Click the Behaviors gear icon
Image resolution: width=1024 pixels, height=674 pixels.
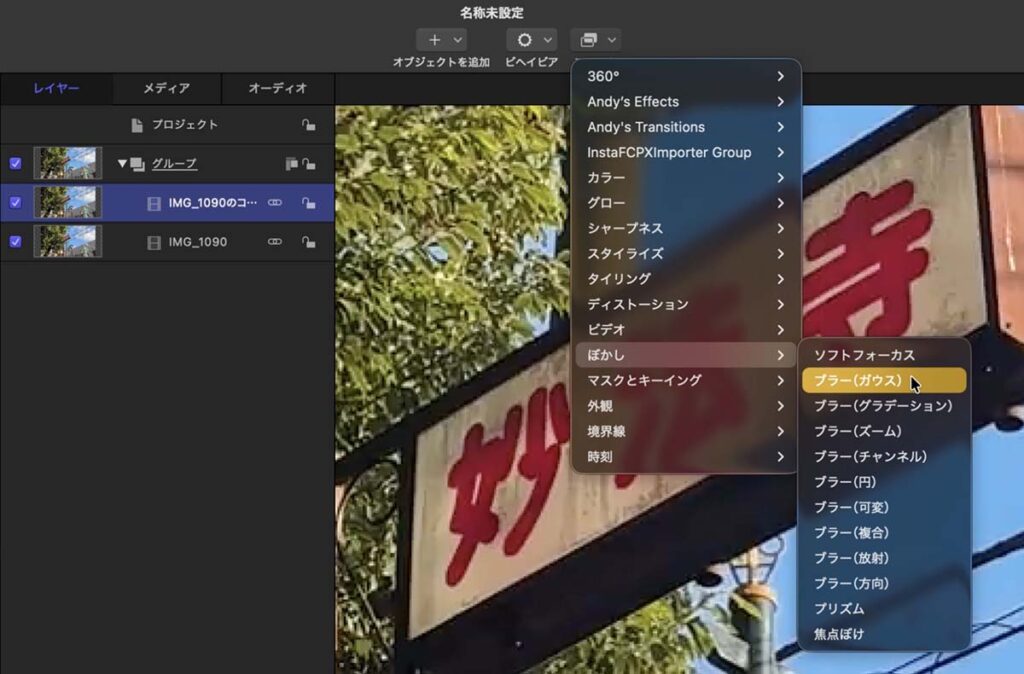[x=524, y=40]
